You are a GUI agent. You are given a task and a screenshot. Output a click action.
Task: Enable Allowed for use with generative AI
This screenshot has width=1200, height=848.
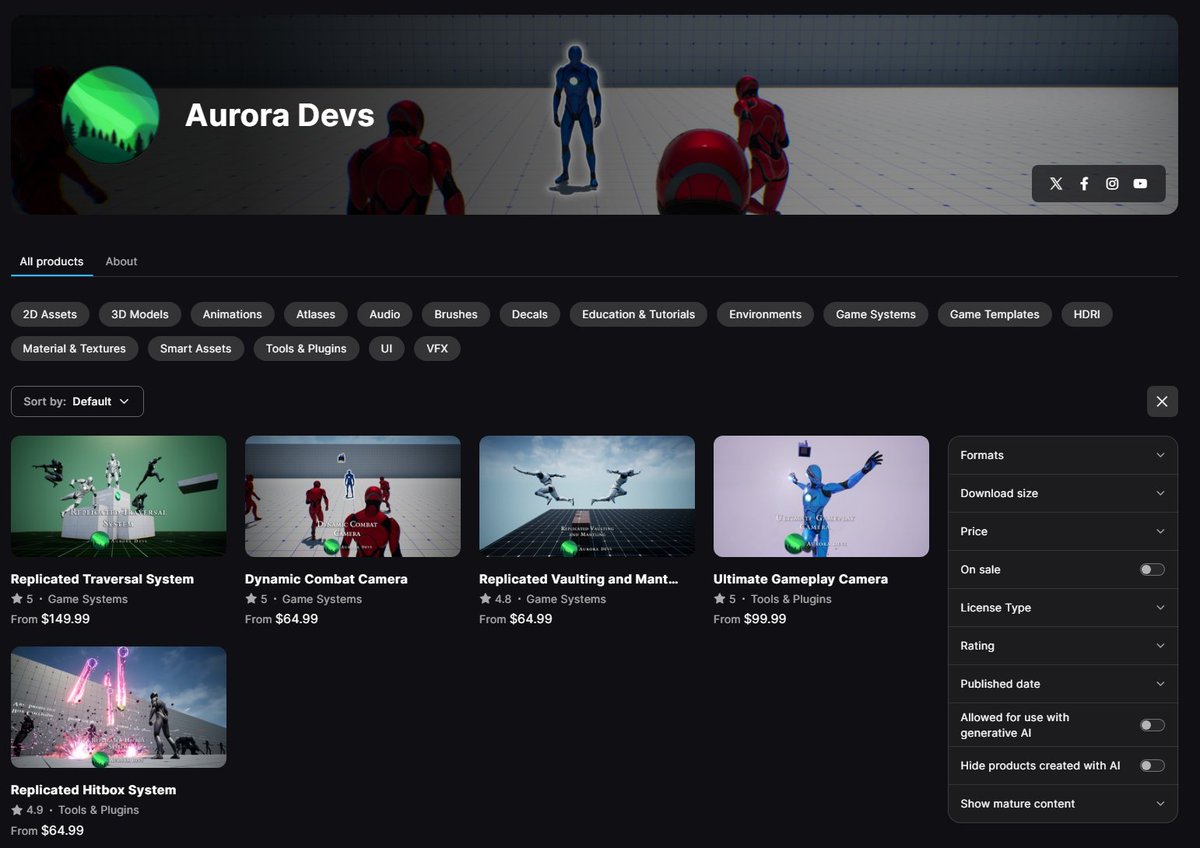tap(1152, 725)
